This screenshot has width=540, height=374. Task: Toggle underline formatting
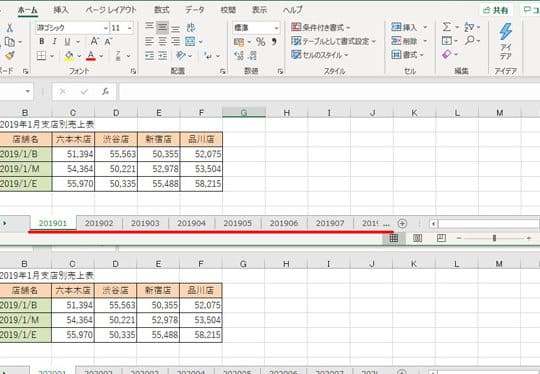[x=68, y=42]
